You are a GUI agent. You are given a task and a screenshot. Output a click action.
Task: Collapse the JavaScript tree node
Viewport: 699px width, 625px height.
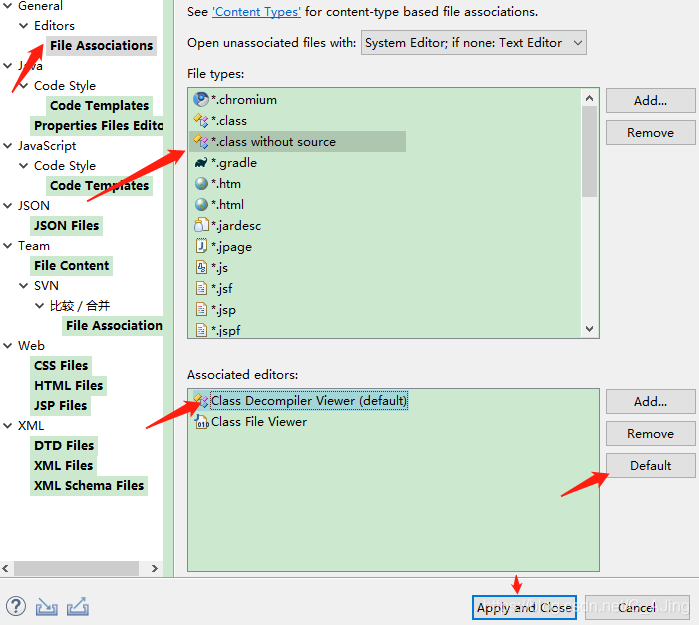8,145
